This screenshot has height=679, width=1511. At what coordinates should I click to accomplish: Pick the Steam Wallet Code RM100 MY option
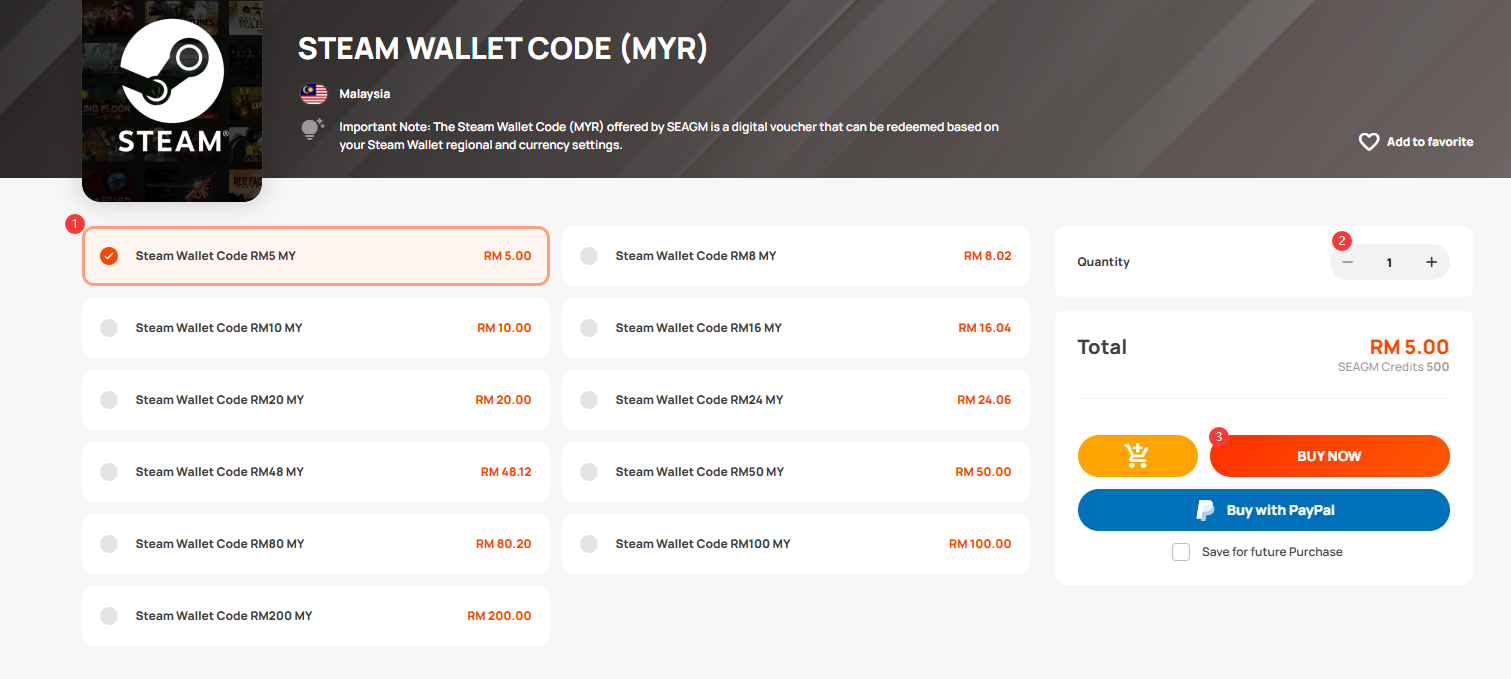point(796,544)
